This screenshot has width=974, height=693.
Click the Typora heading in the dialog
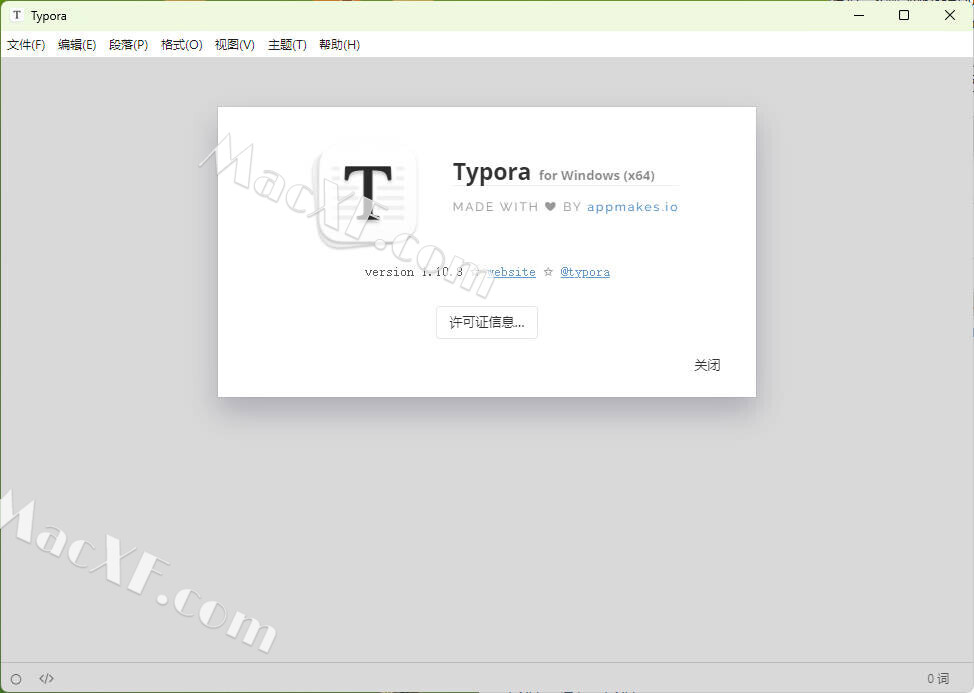491,172
